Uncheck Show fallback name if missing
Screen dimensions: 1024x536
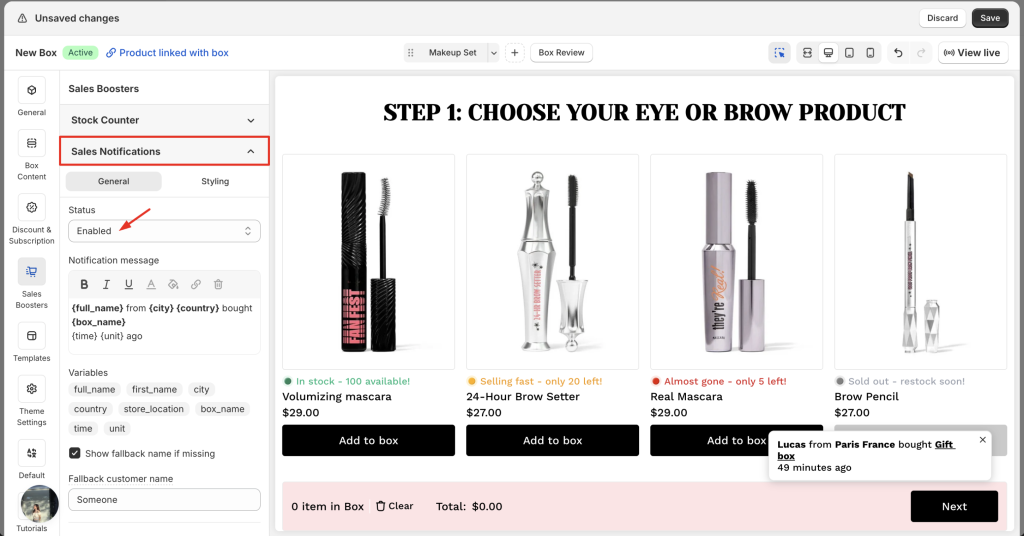[x=75, y=453]
